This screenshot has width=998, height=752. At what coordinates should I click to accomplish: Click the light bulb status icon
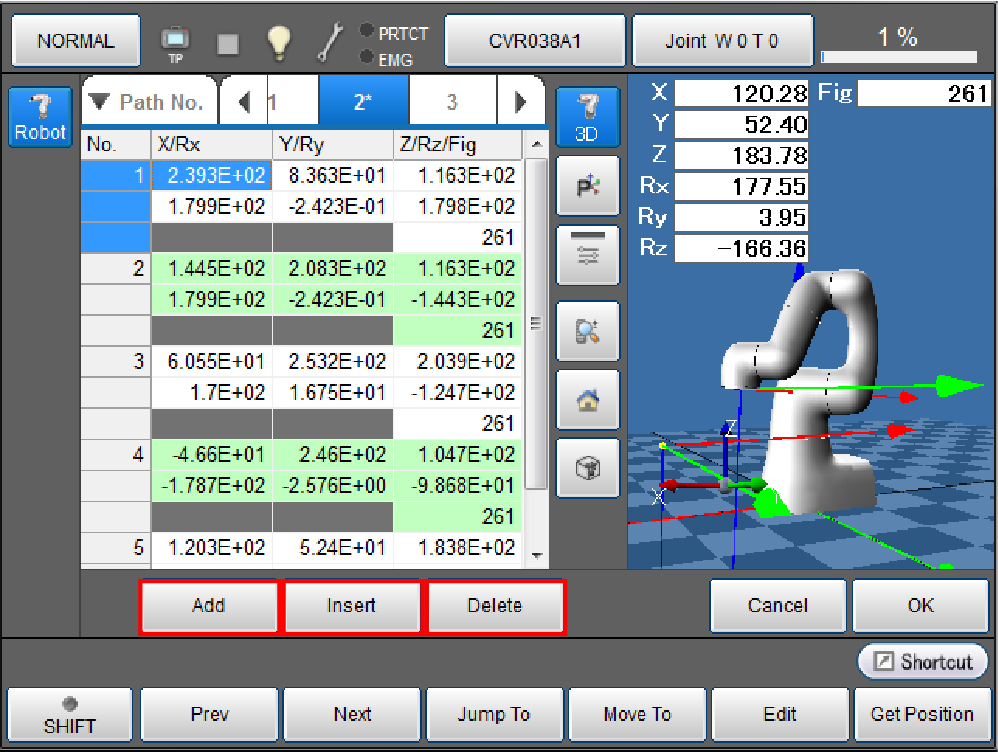278,41
